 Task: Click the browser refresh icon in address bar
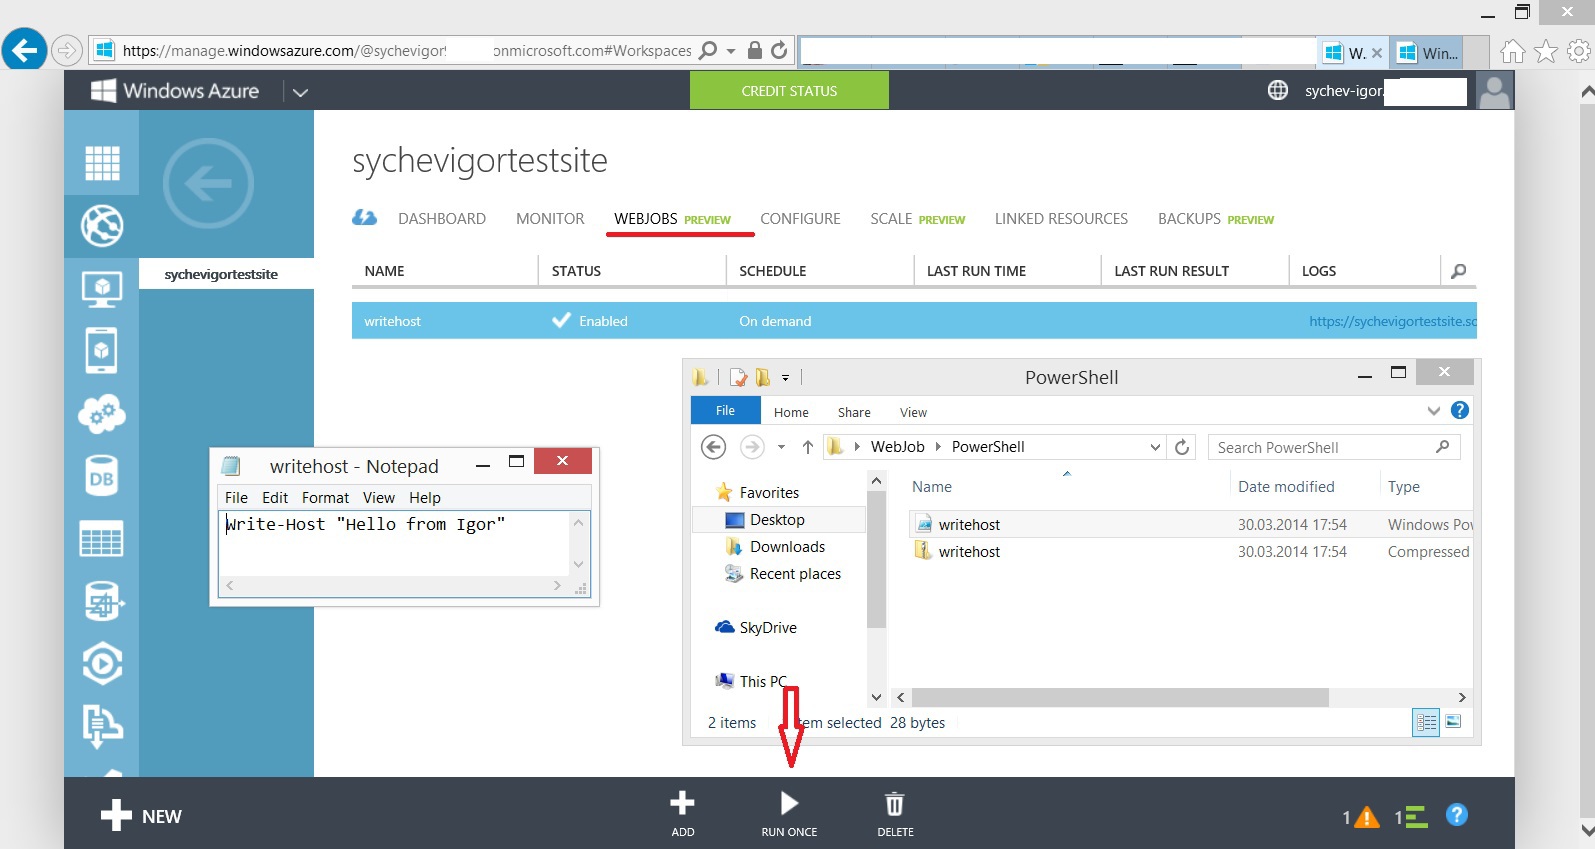(x=780, y=50)
